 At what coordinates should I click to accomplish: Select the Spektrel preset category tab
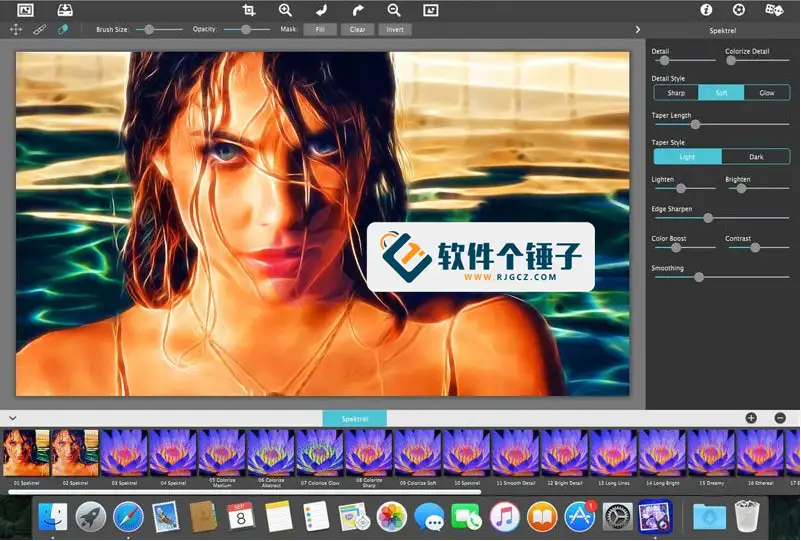point(354,419)
